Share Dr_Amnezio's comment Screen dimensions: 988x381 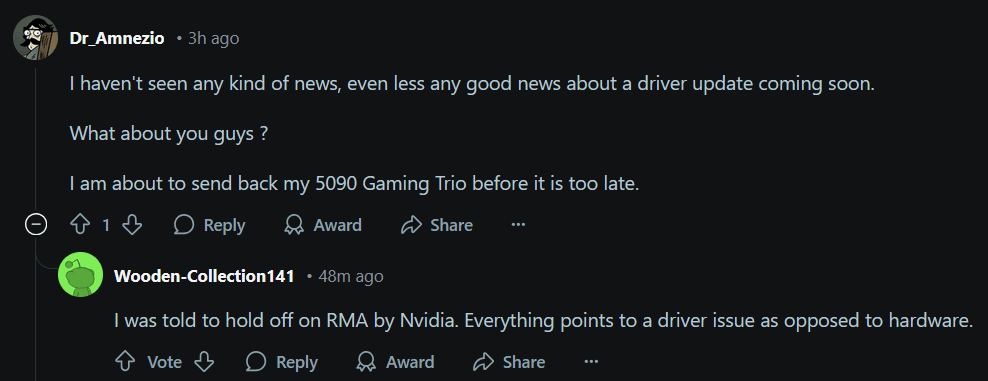coord(437,225)
